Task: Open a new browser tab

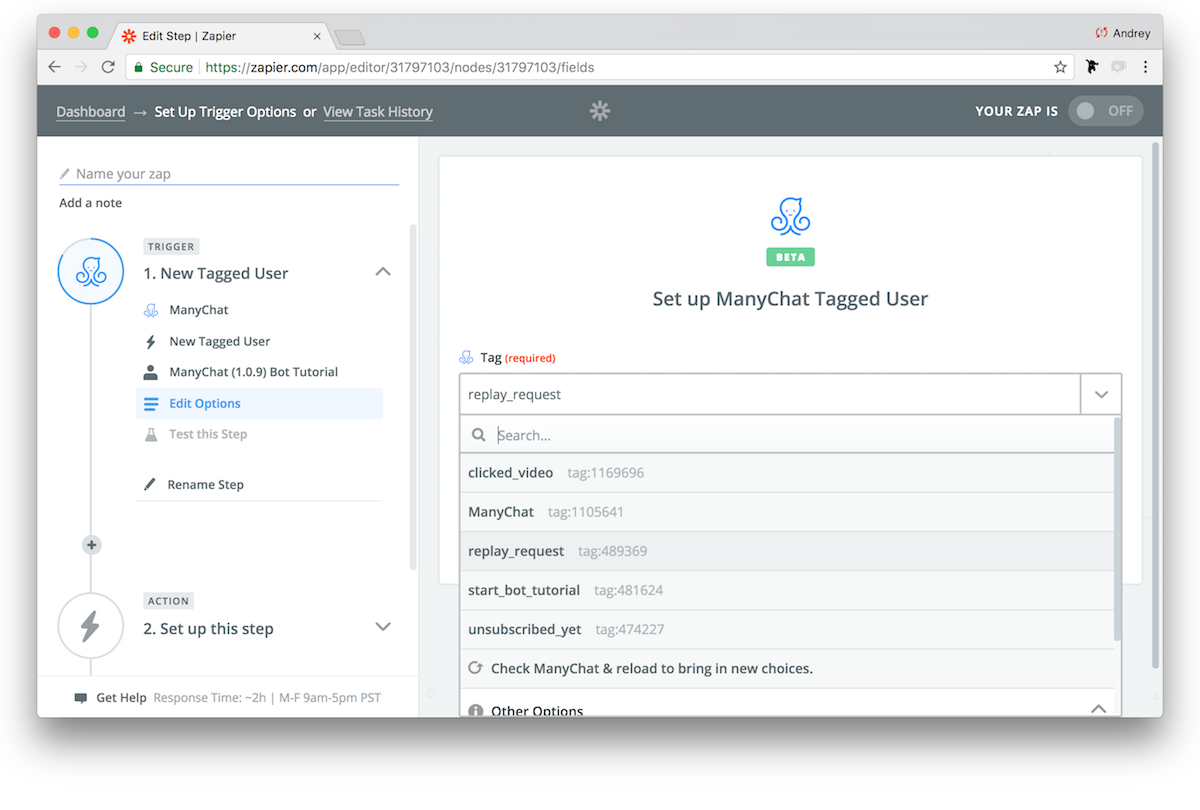Action: 349,37
